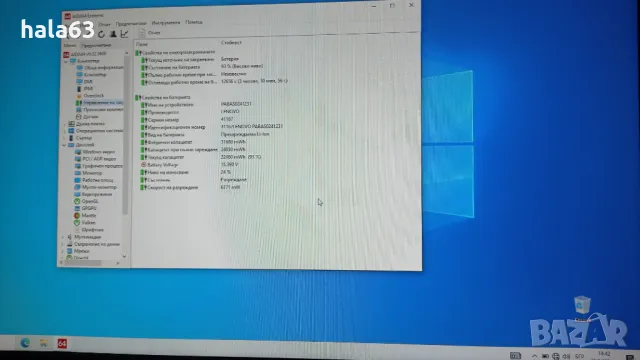Select the Текущ капацитет row
Image resolution: width=640 pixels, height=360 pixels.
coord(201,157)
